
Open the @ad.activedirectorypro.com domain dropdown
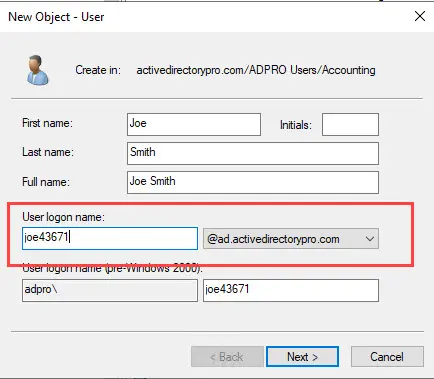tap(291, 239)
